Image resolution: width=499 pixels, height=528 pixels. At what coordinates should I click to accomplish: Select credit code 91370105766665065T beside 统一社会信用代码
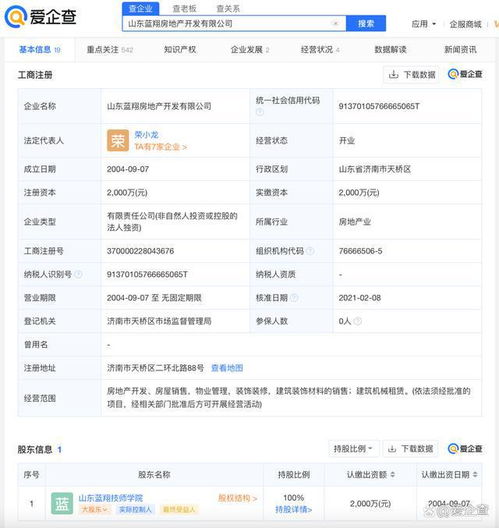pyautogui.click(x=379, y=106)
